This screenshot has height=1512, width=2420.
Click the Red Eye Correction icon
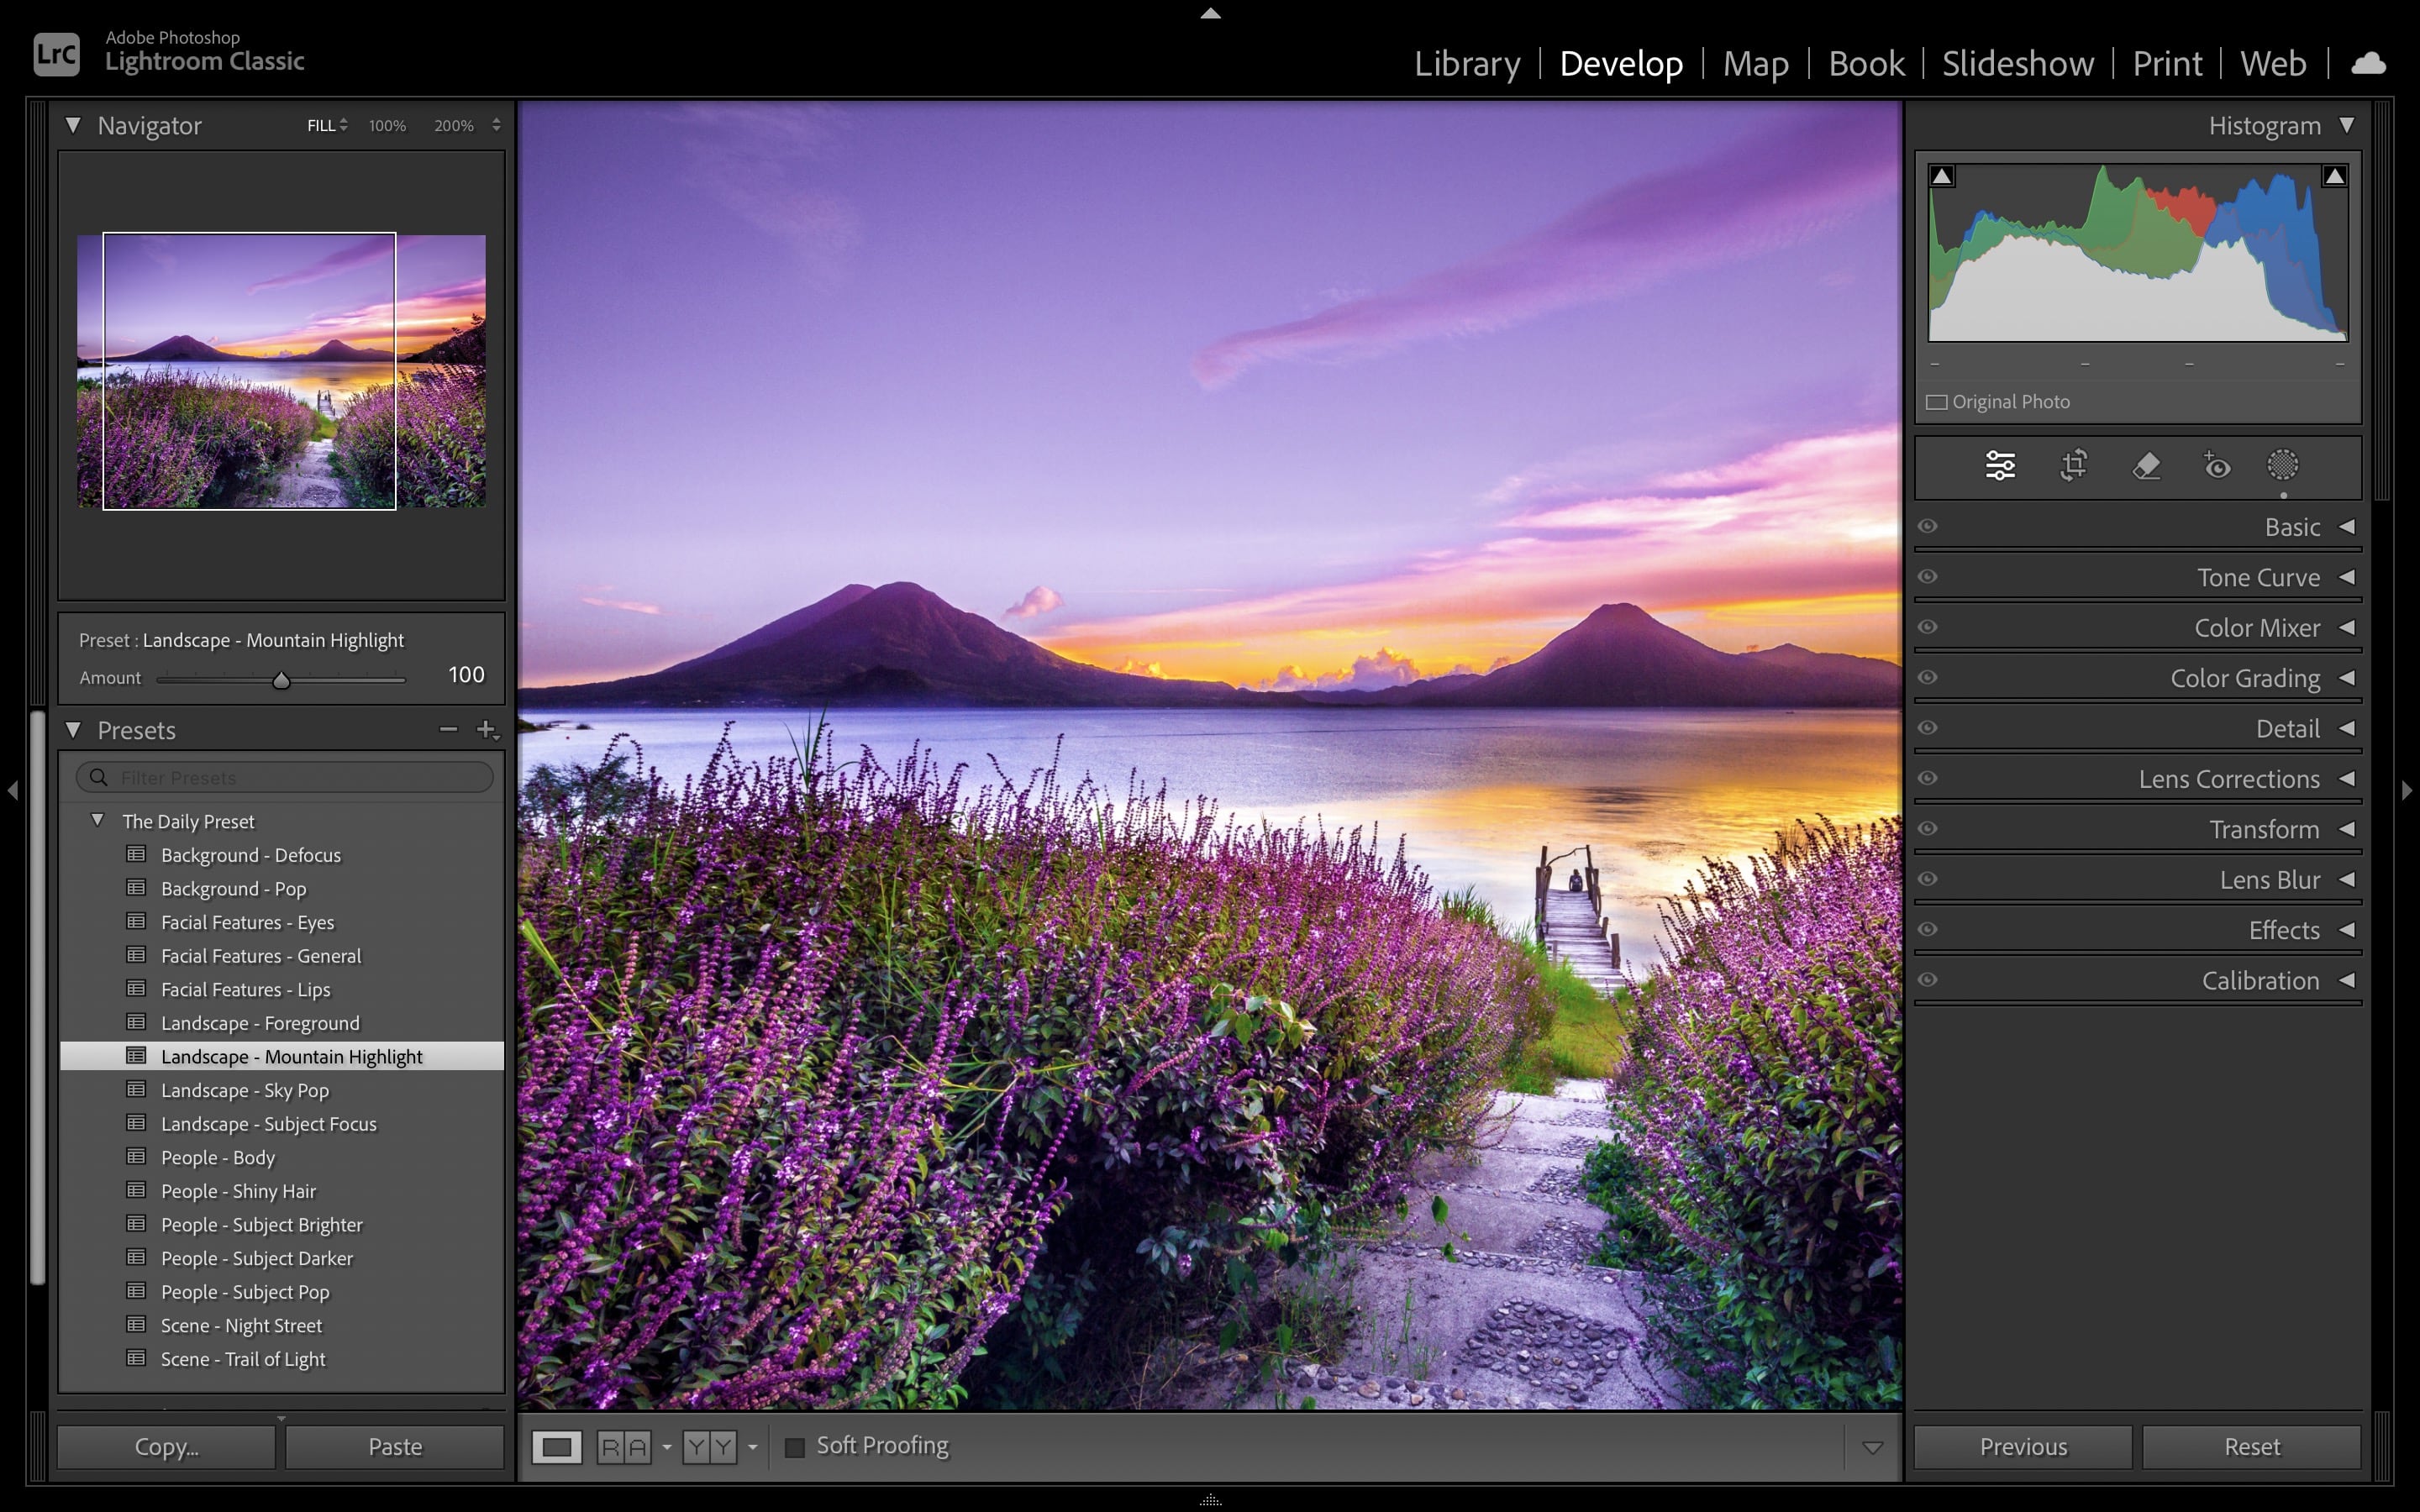pyautogui.click(x=2212, y=465)
